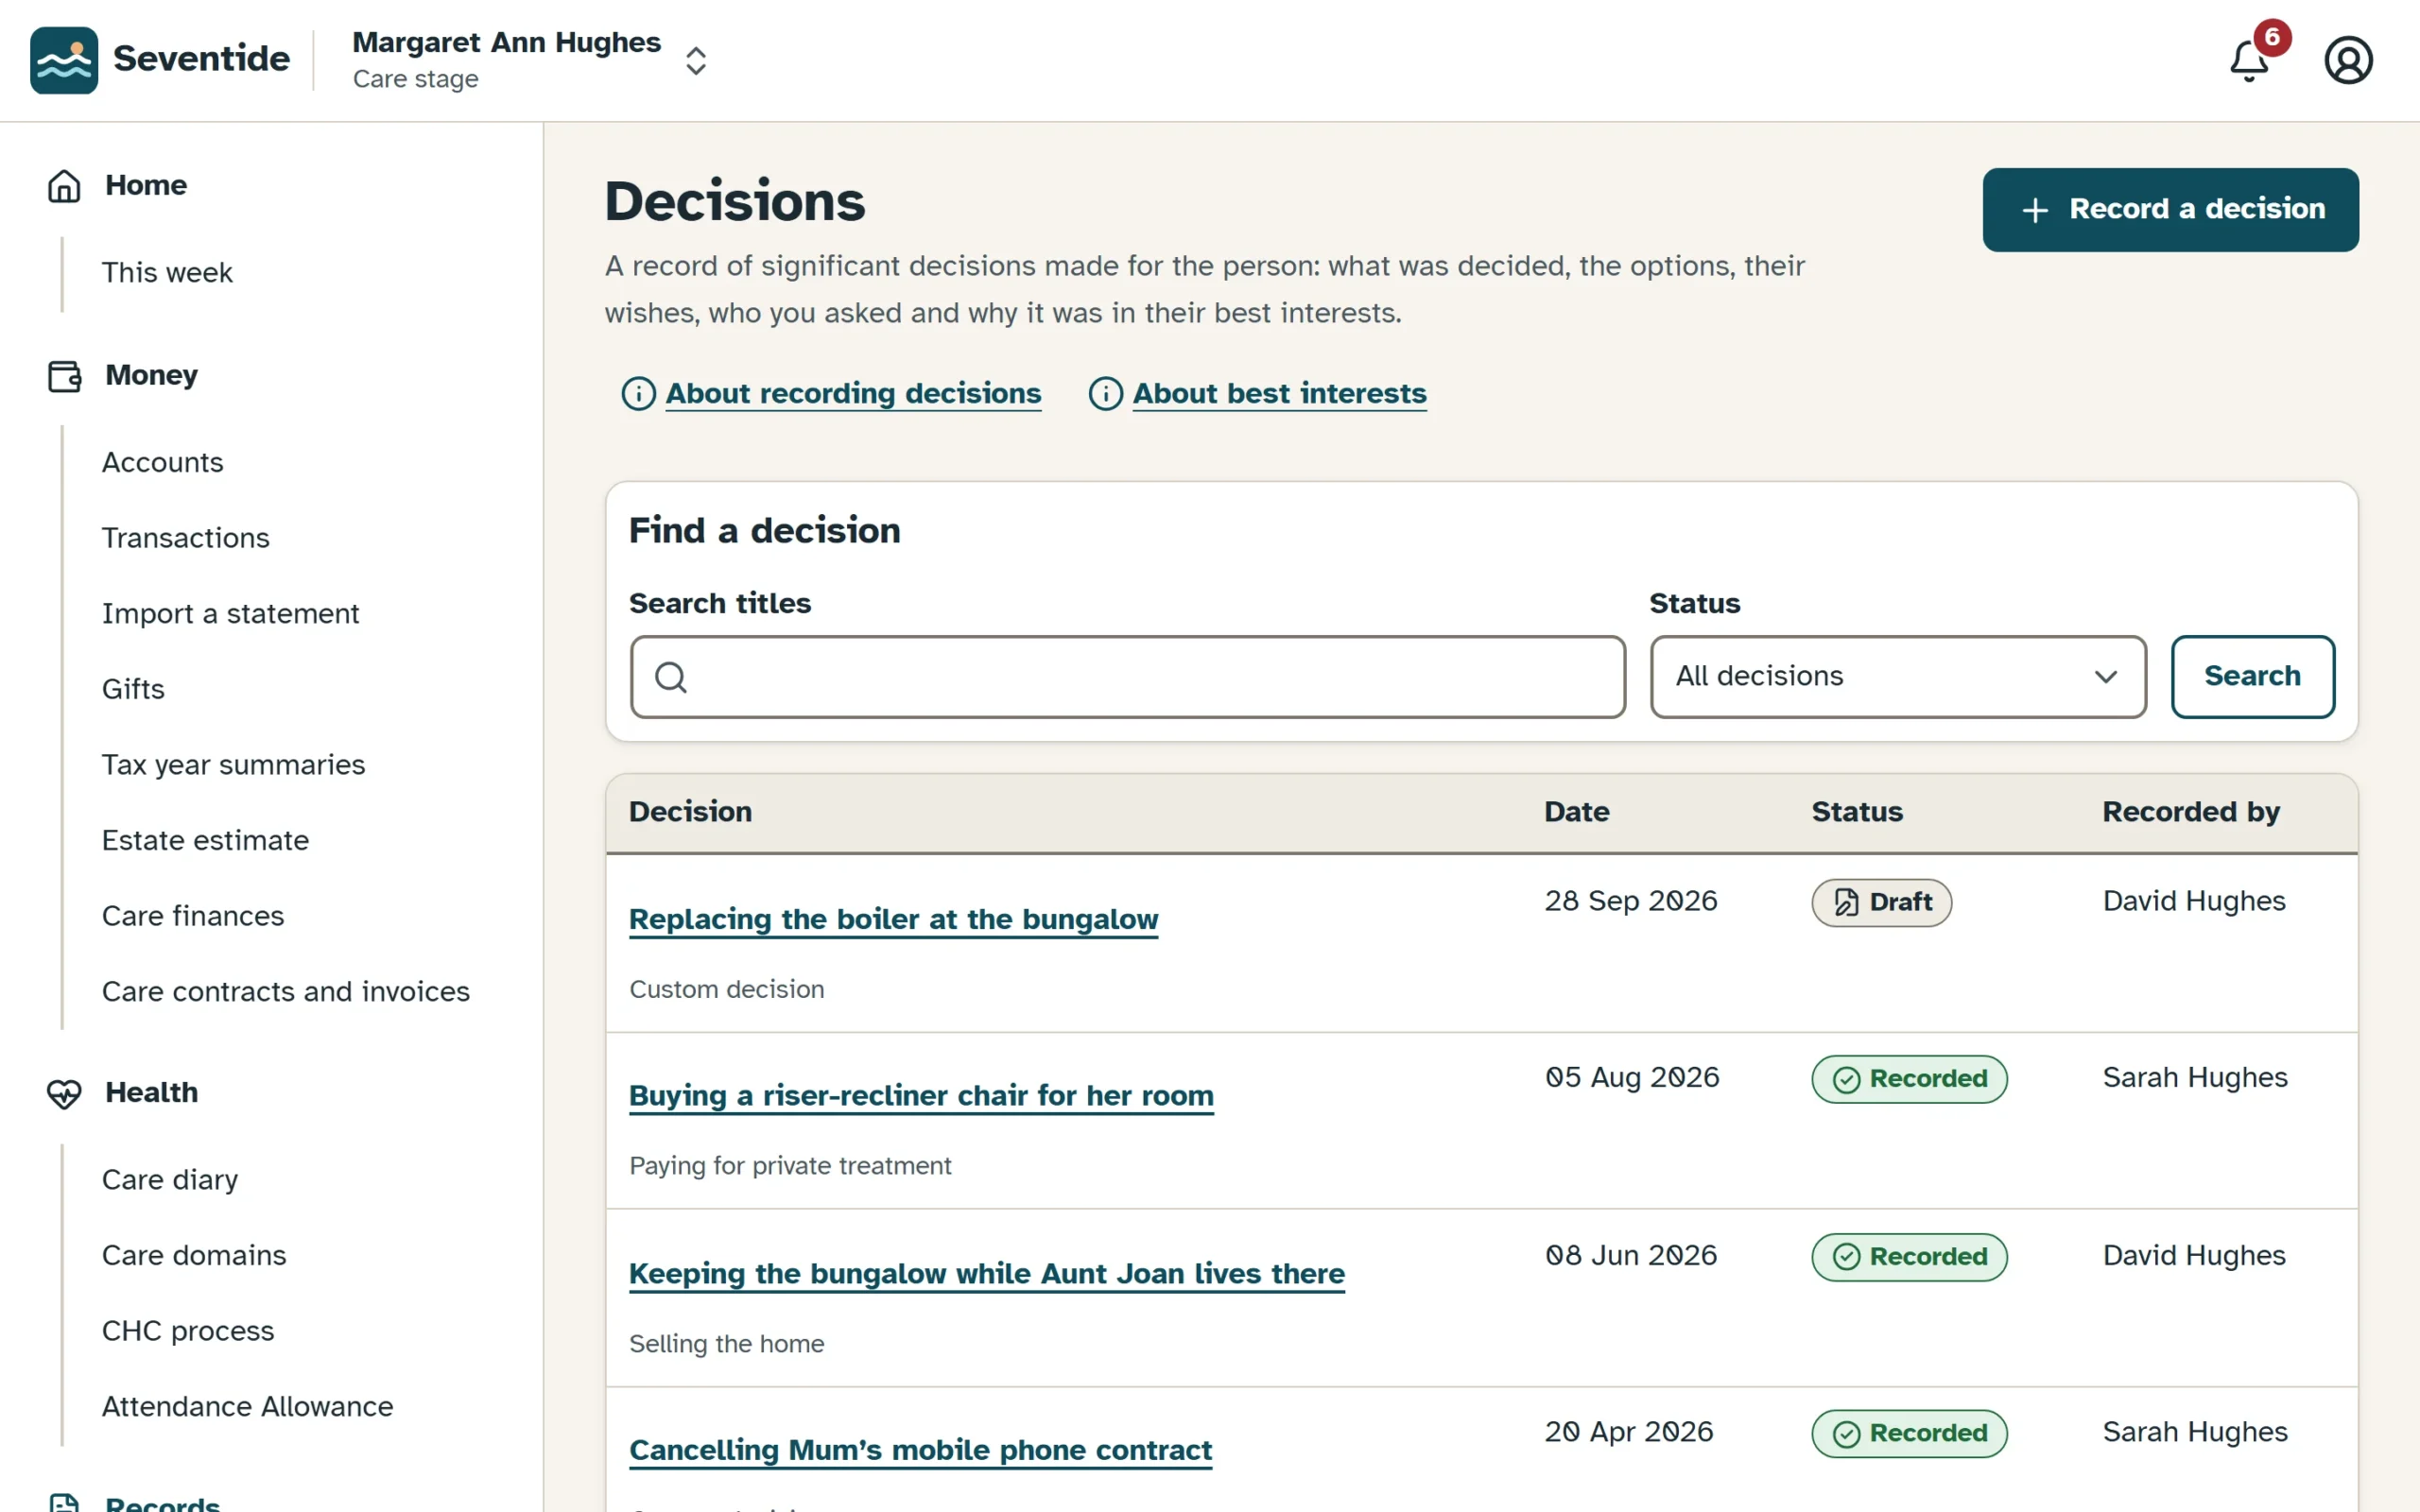The height and width of the screenshot is (1512, 2420).
Task: Click the info icon beside About best interests
Action: click(1105, 394)
